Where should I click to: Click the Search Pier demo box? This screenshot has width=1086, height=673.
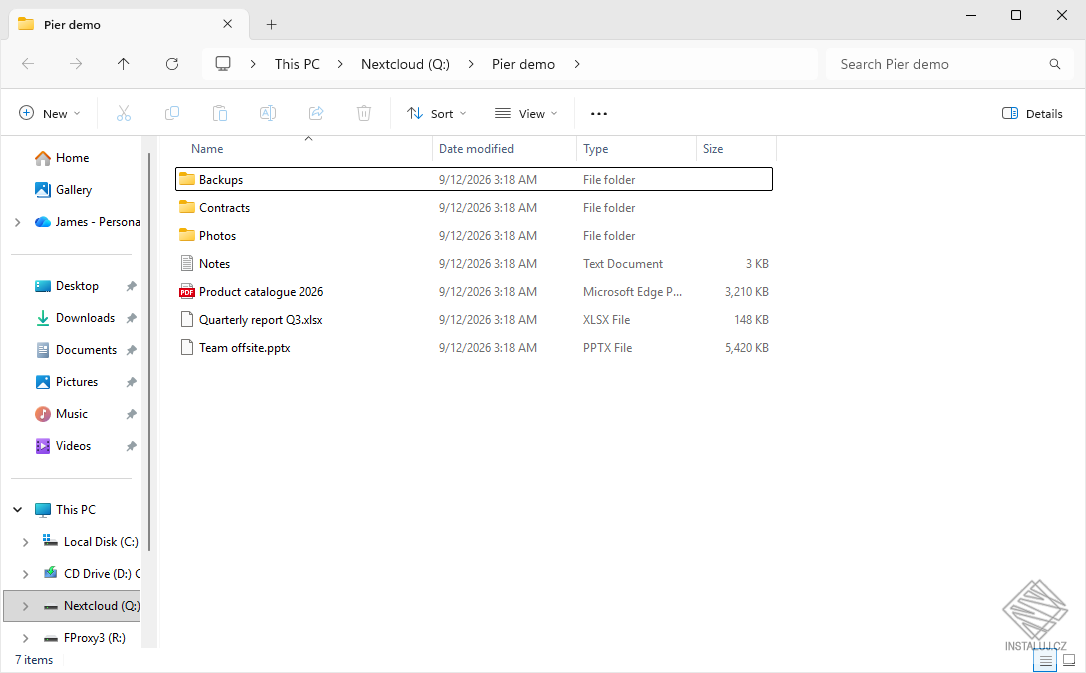950,64
